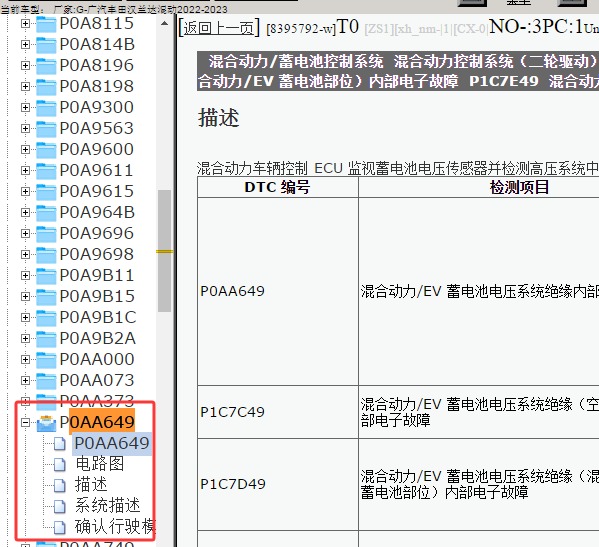
Task: Click the P0A9B2A folder icon
Action: 46,339
